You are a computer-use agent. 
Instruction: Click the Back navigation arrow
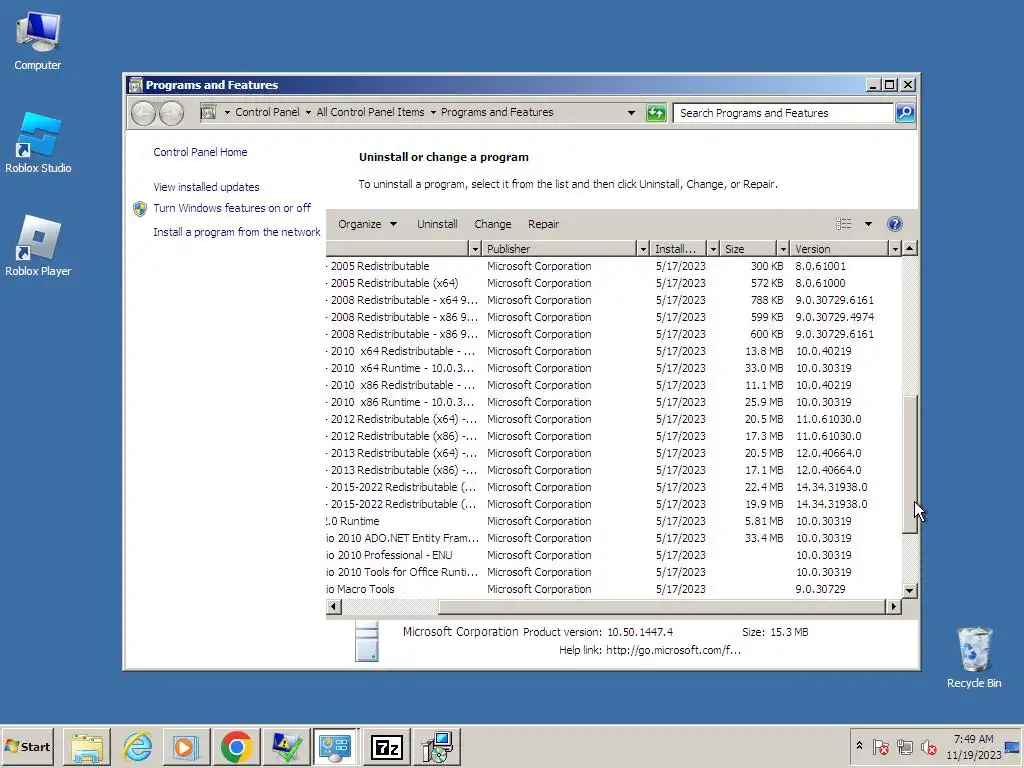click(x=143, y=113)
